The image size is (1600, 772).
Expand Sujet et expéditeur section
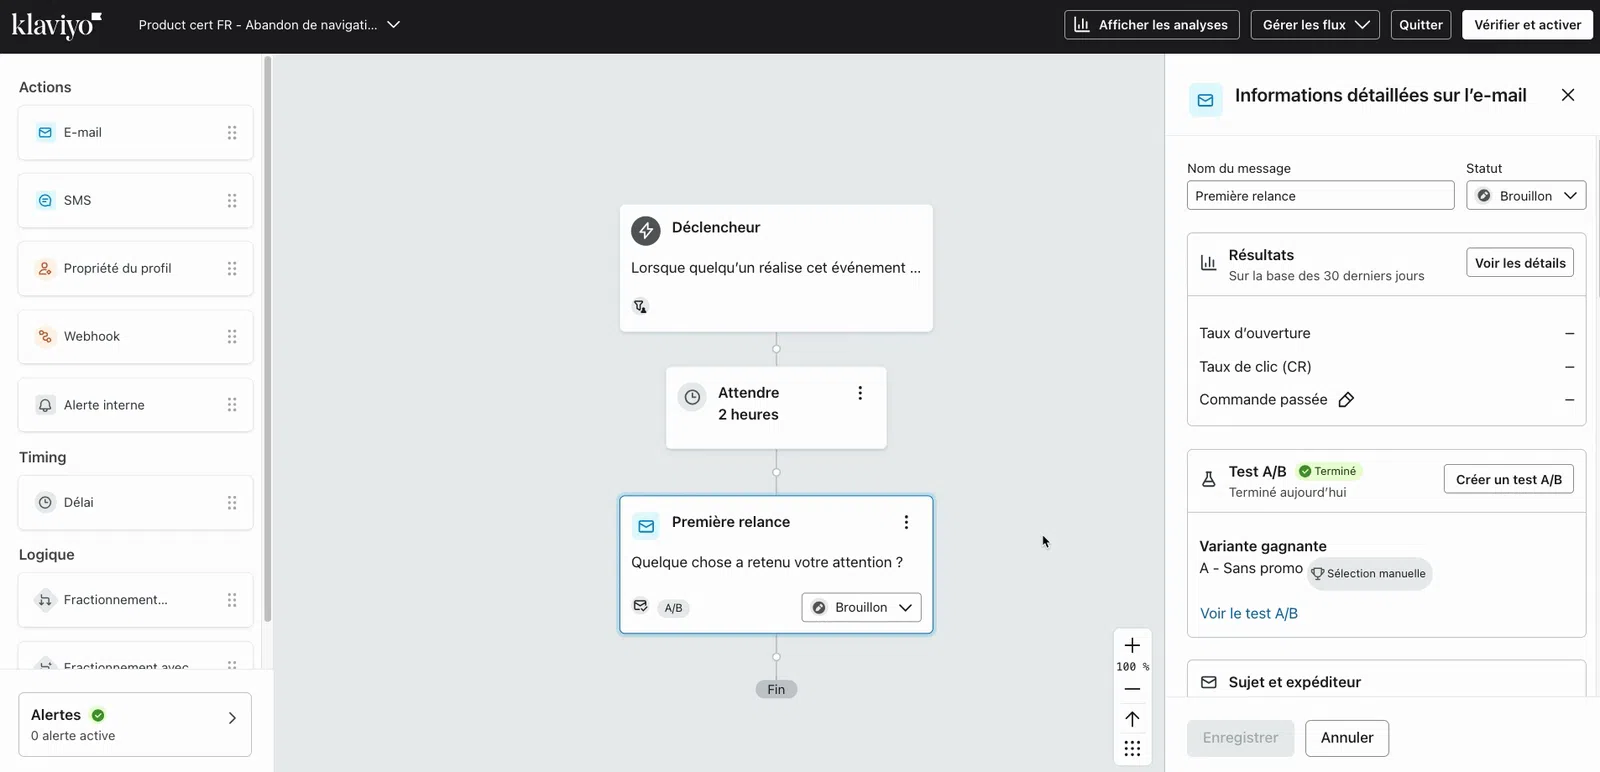1386,681
